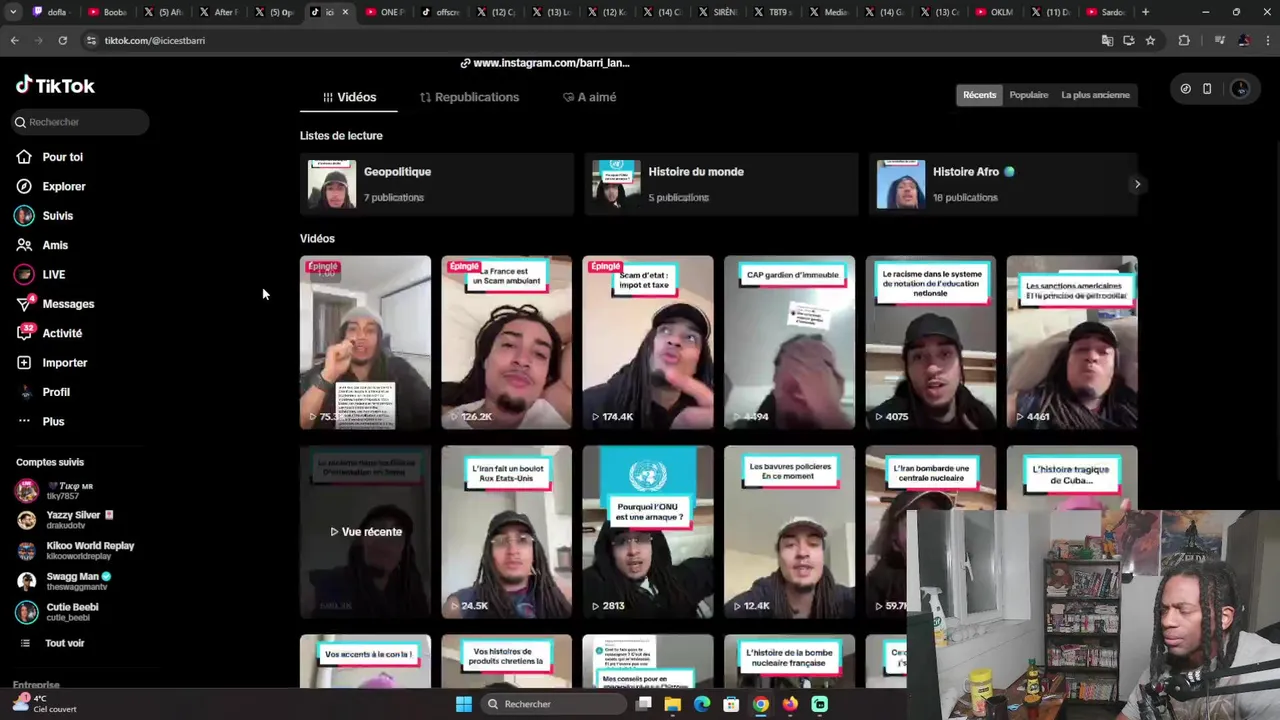Open video 'Les bavures policieres En ce moment'

tap(790, 532)
